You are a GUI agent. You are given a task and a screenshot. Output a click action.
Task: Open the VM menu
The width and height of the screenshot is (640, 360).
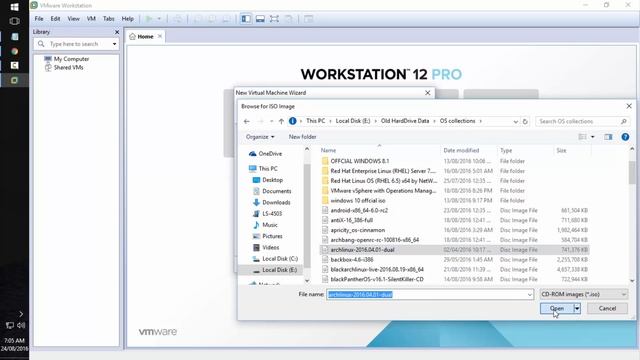click(x=91, y=19)
